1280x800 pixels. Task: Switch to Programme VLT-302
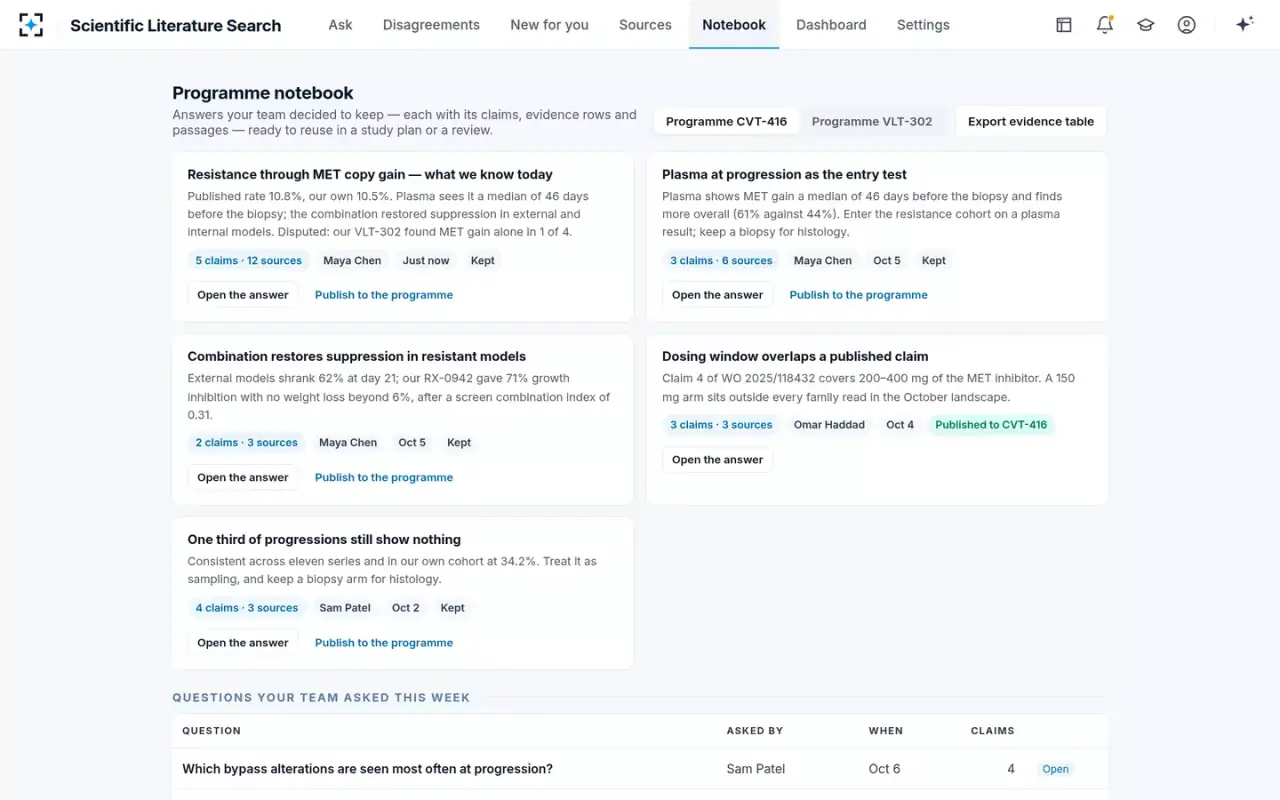click(x=872, y=121)
